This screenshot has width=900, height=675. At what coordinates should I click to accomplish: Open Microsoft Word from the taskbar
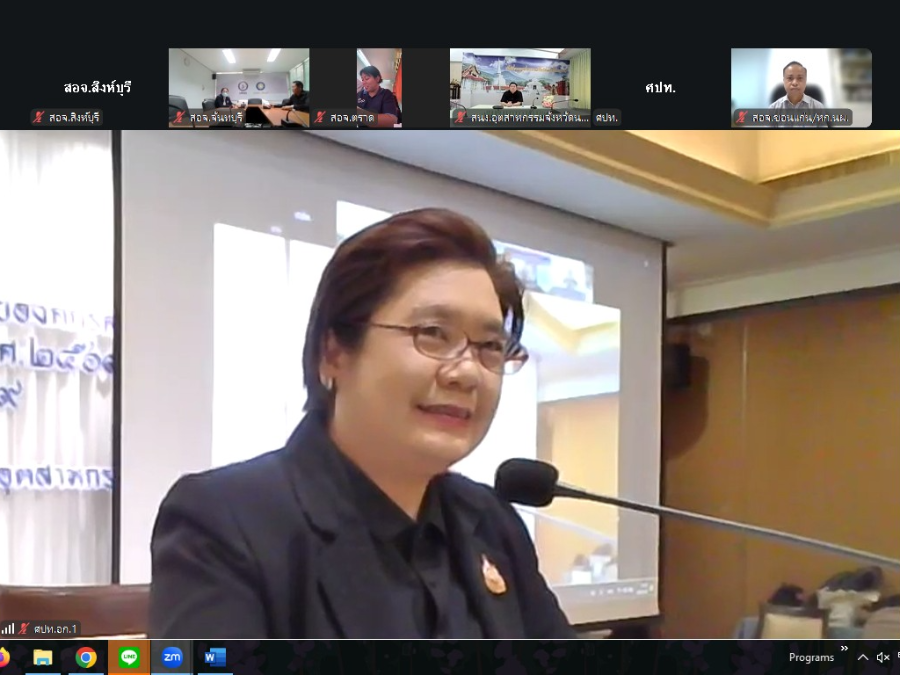tap(212, 657)
